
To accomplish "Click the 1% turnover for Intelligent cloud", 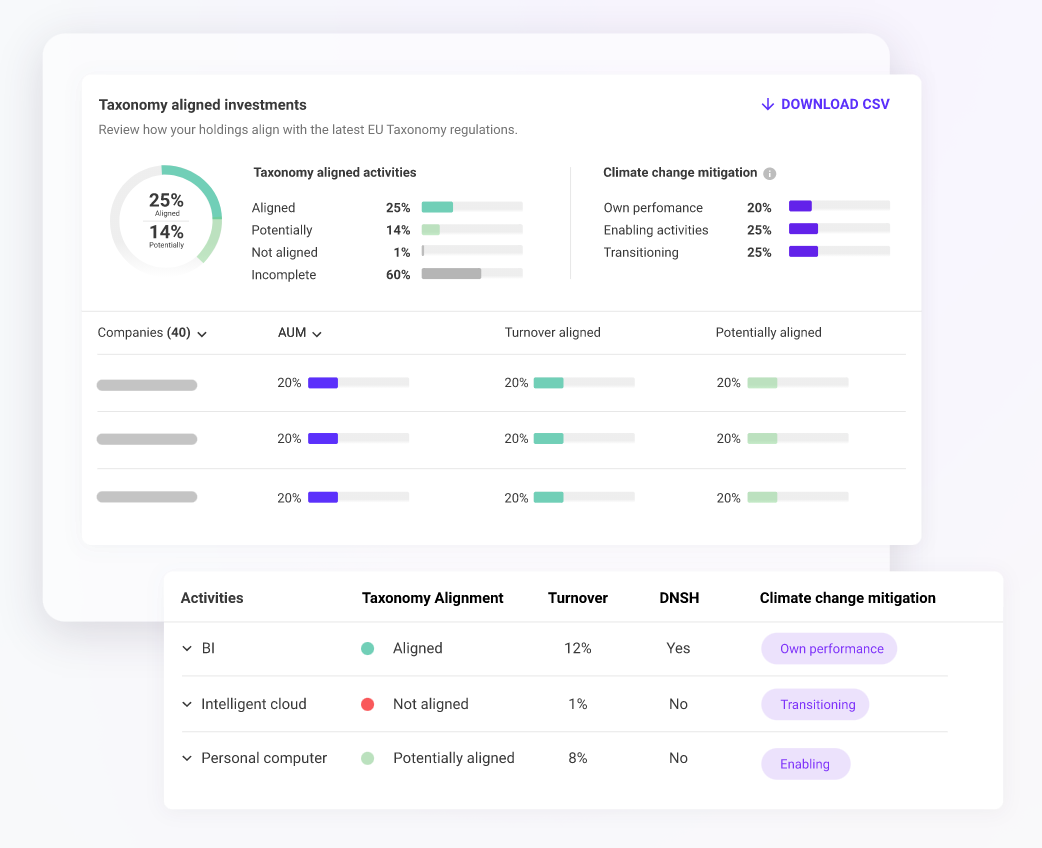I will click(x=577, y=704).
